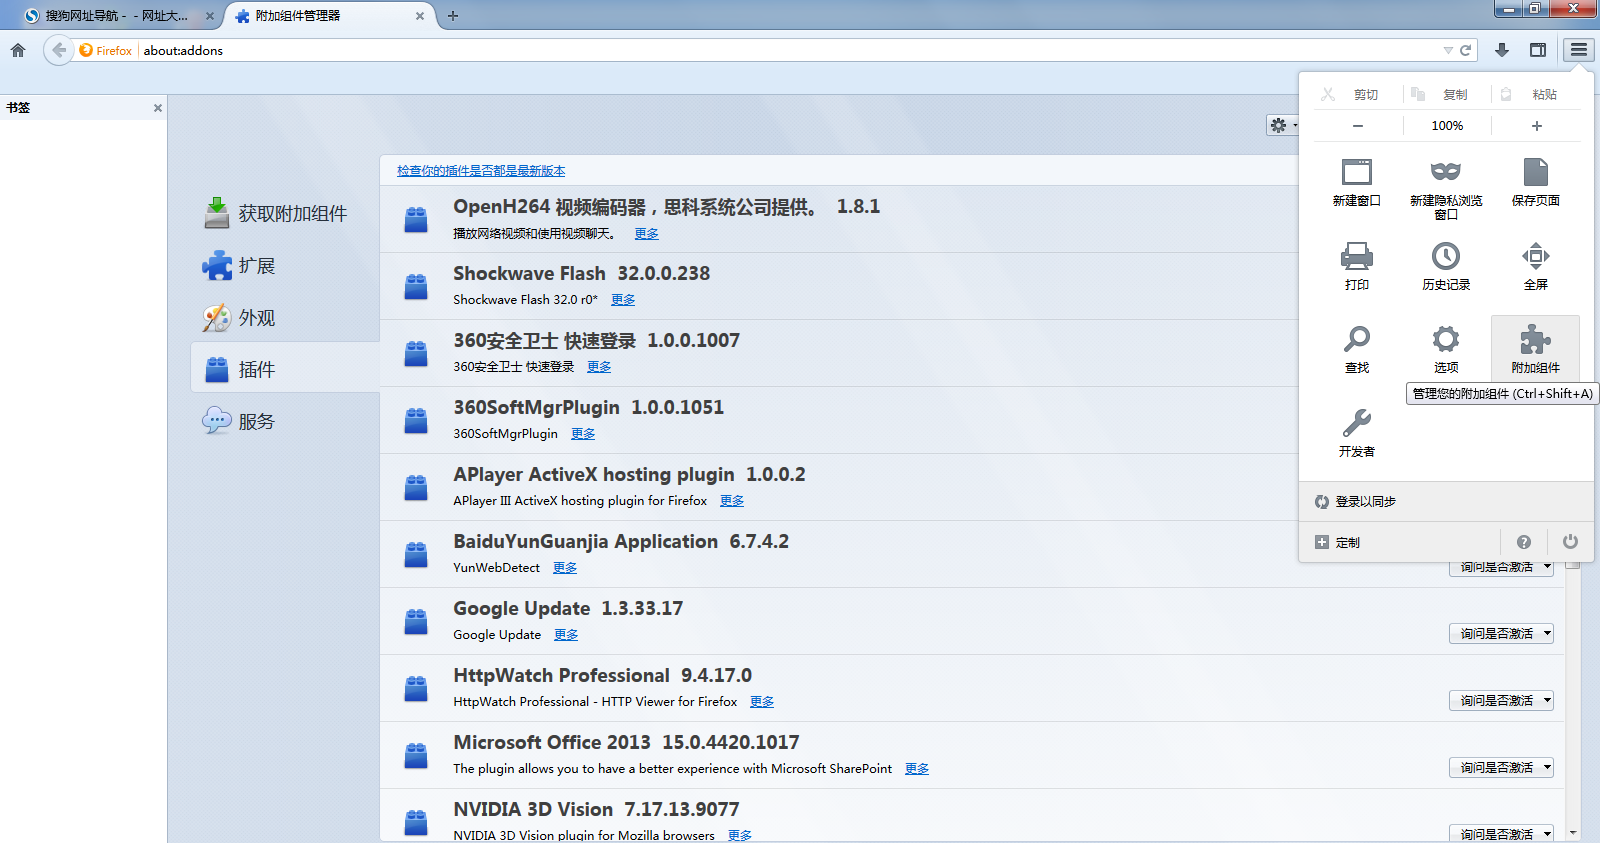This screenshot has height=843, width=1600.
Task: Click the Home button
Action: pos(18,50)
